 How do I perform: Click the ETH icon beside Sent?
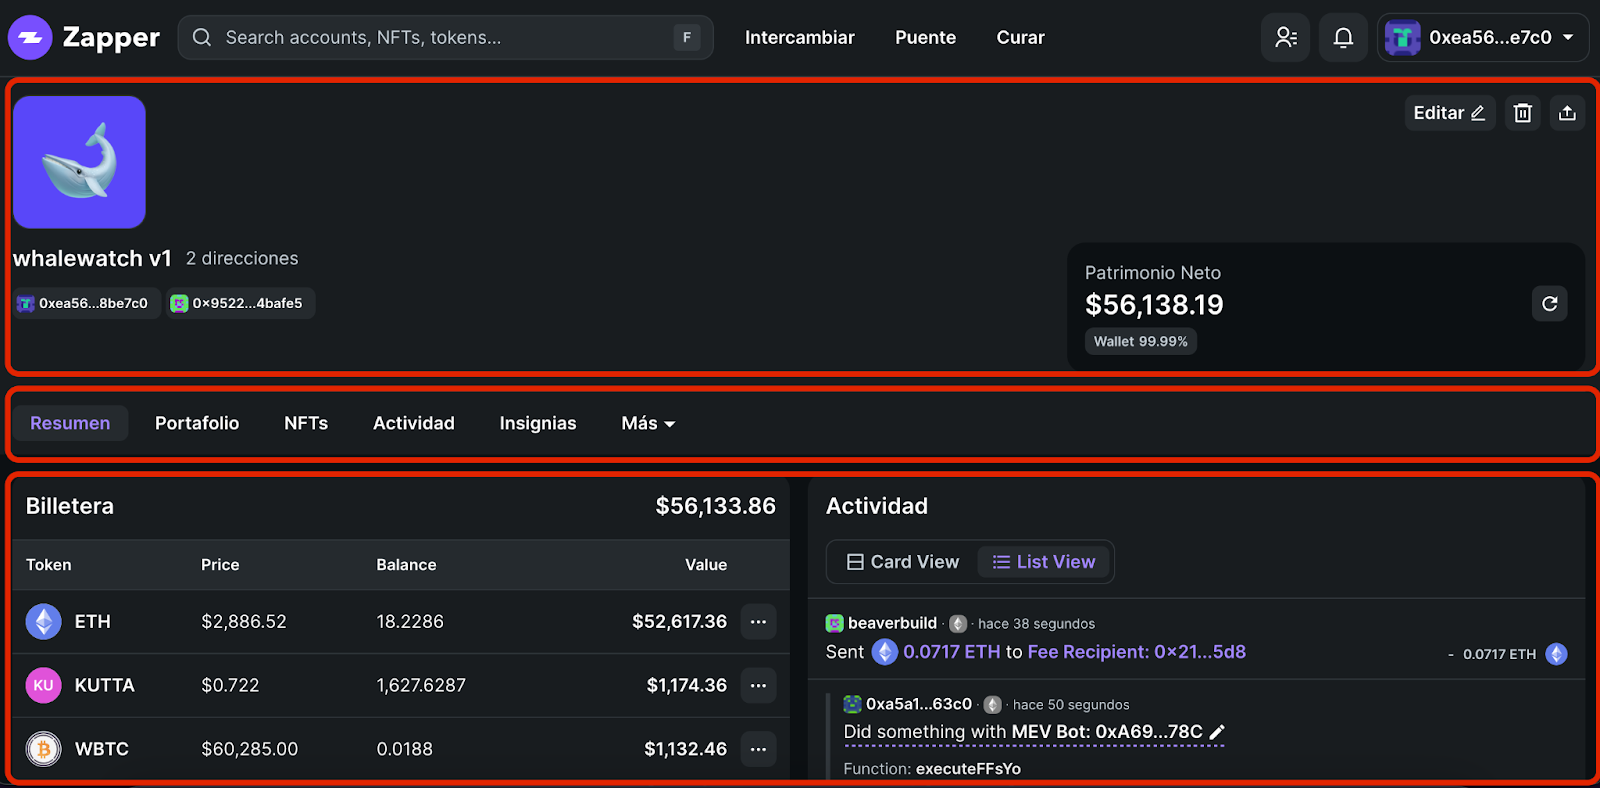885,652
